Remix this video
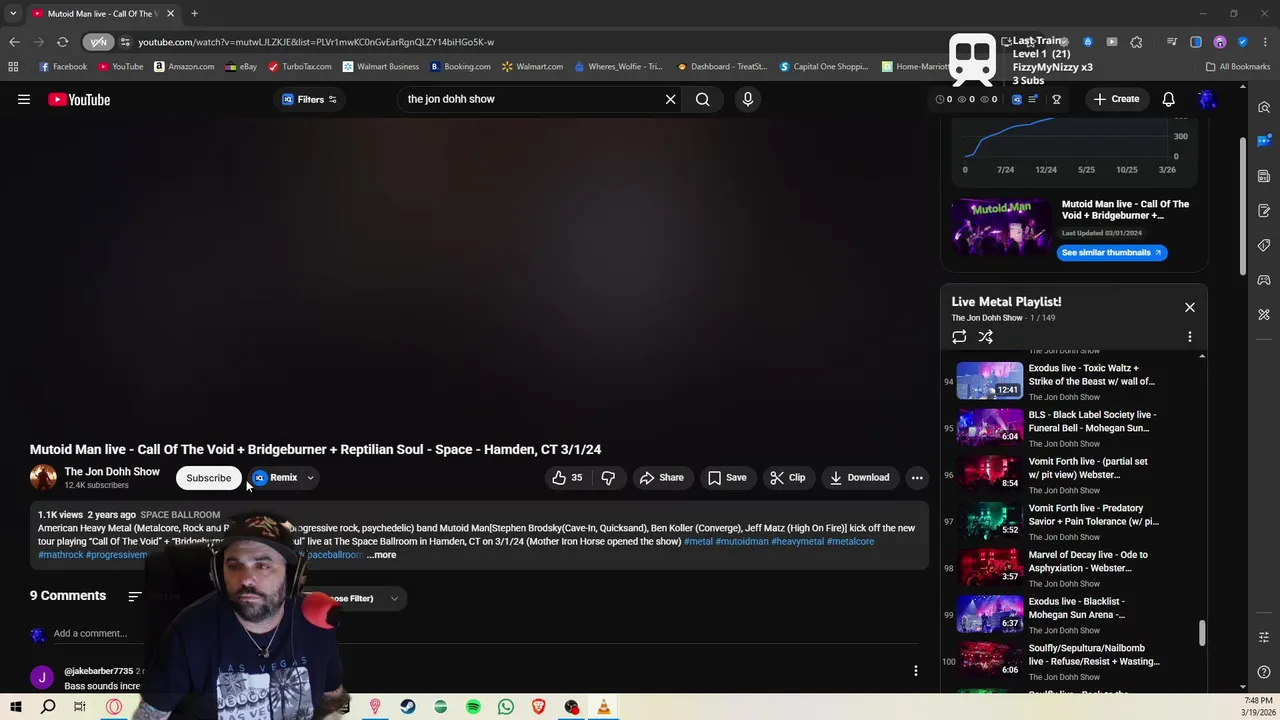 275,477
